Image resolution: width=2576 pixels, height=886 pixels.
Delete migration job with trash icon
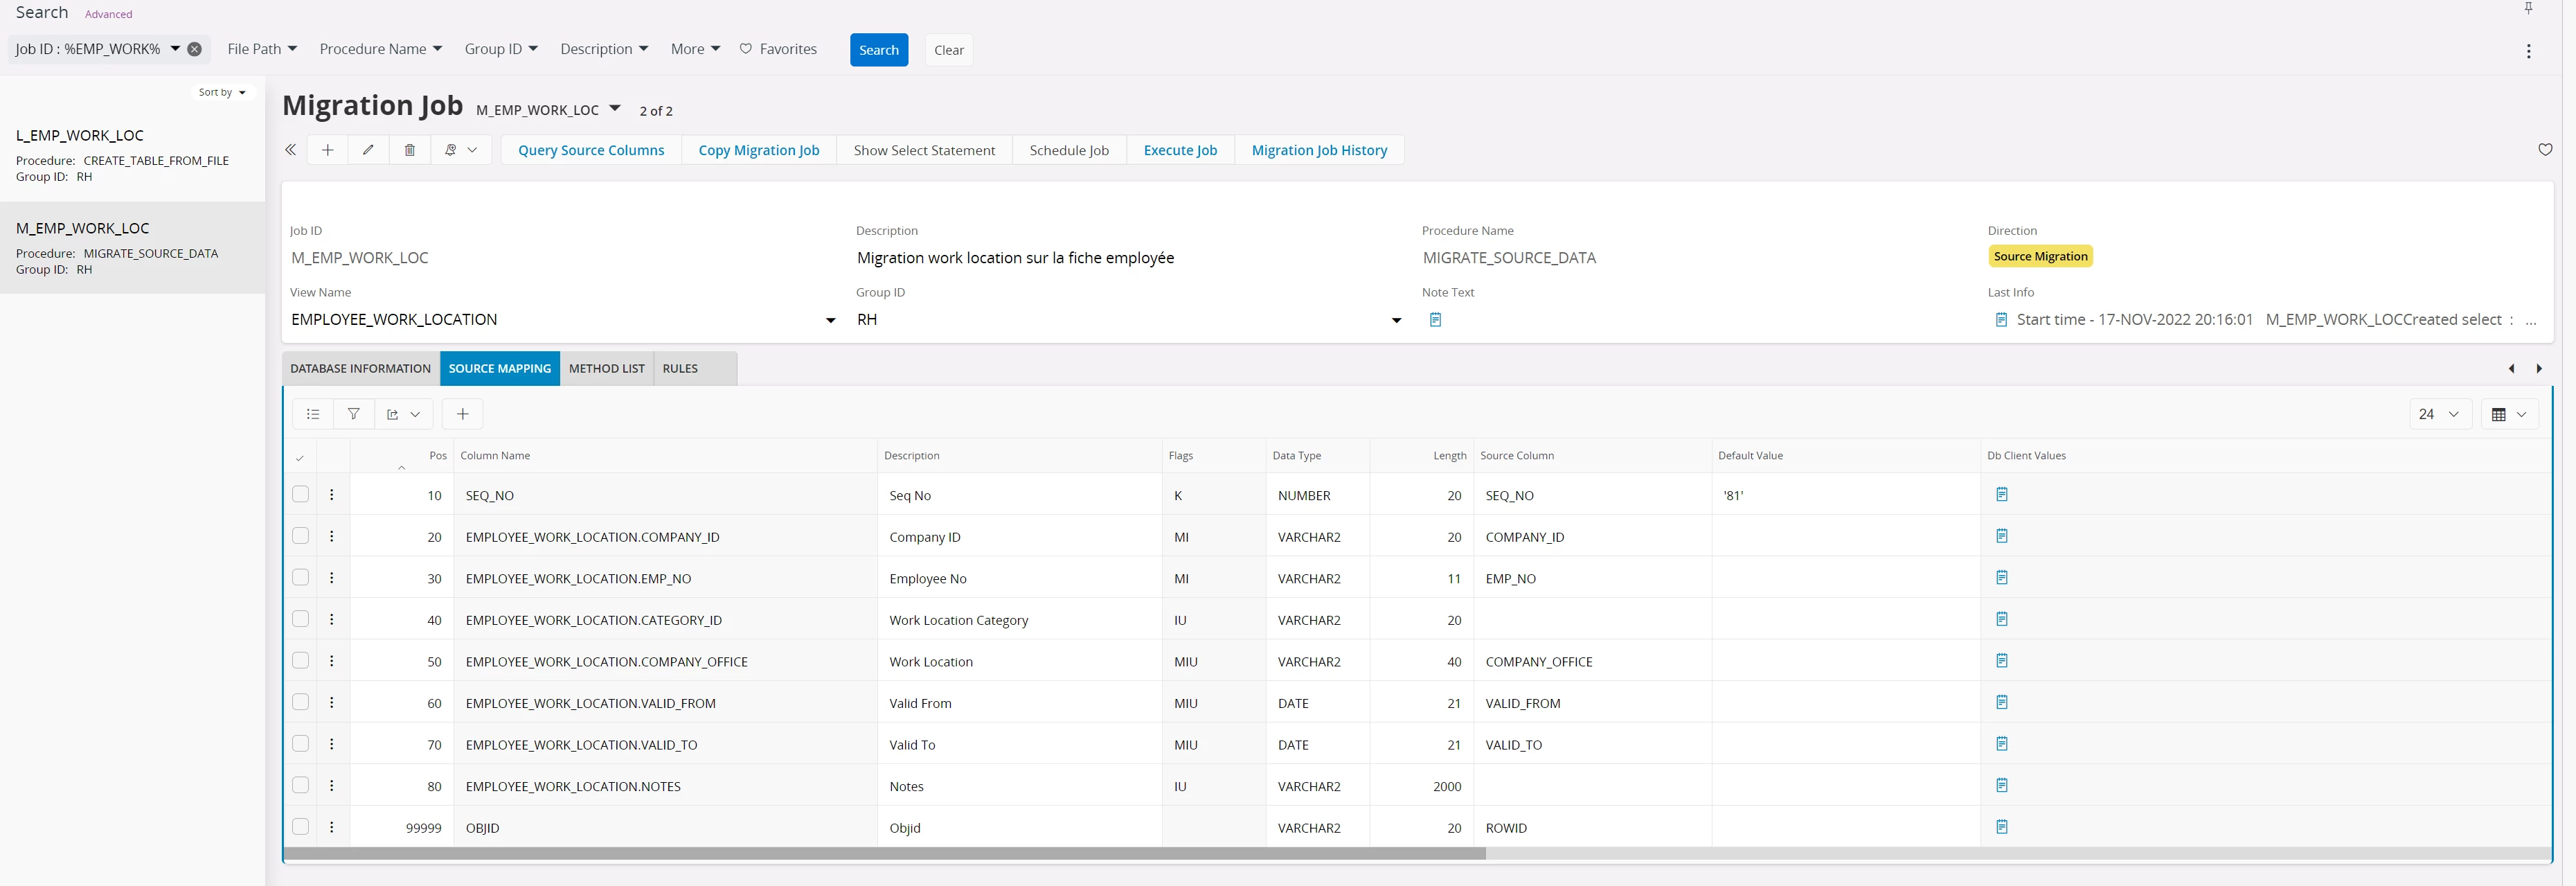click(x=409, y=150)
